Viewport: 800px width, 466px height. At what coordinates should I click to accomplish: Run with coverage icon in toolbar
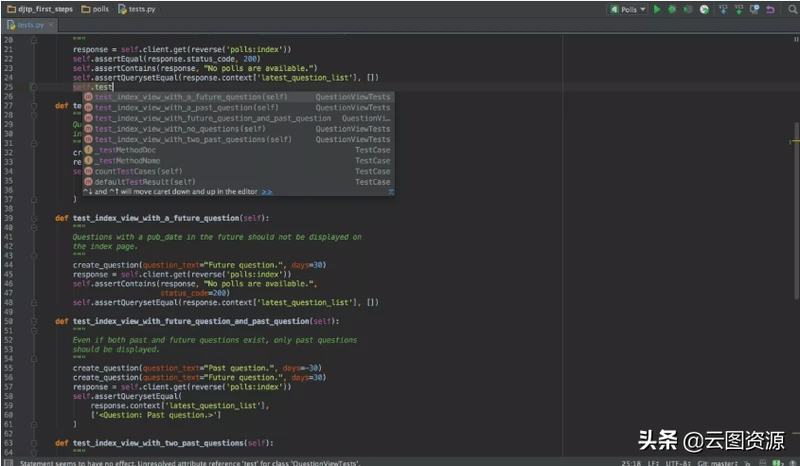688,9
